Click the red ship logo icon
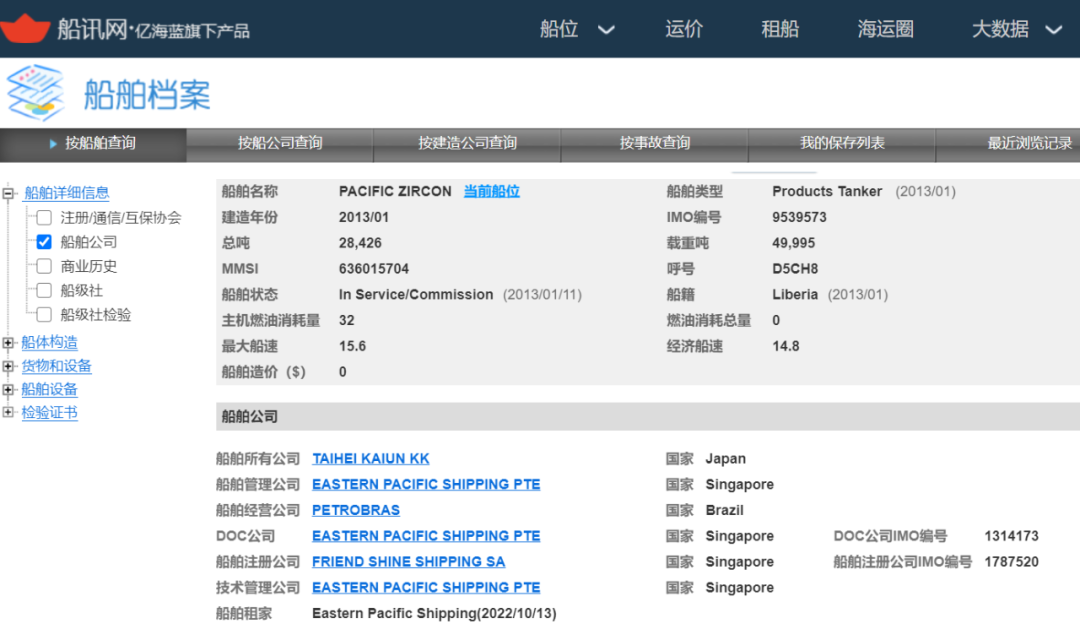The width and height of the screenshot is (1080, 640). tap(25, 28)
